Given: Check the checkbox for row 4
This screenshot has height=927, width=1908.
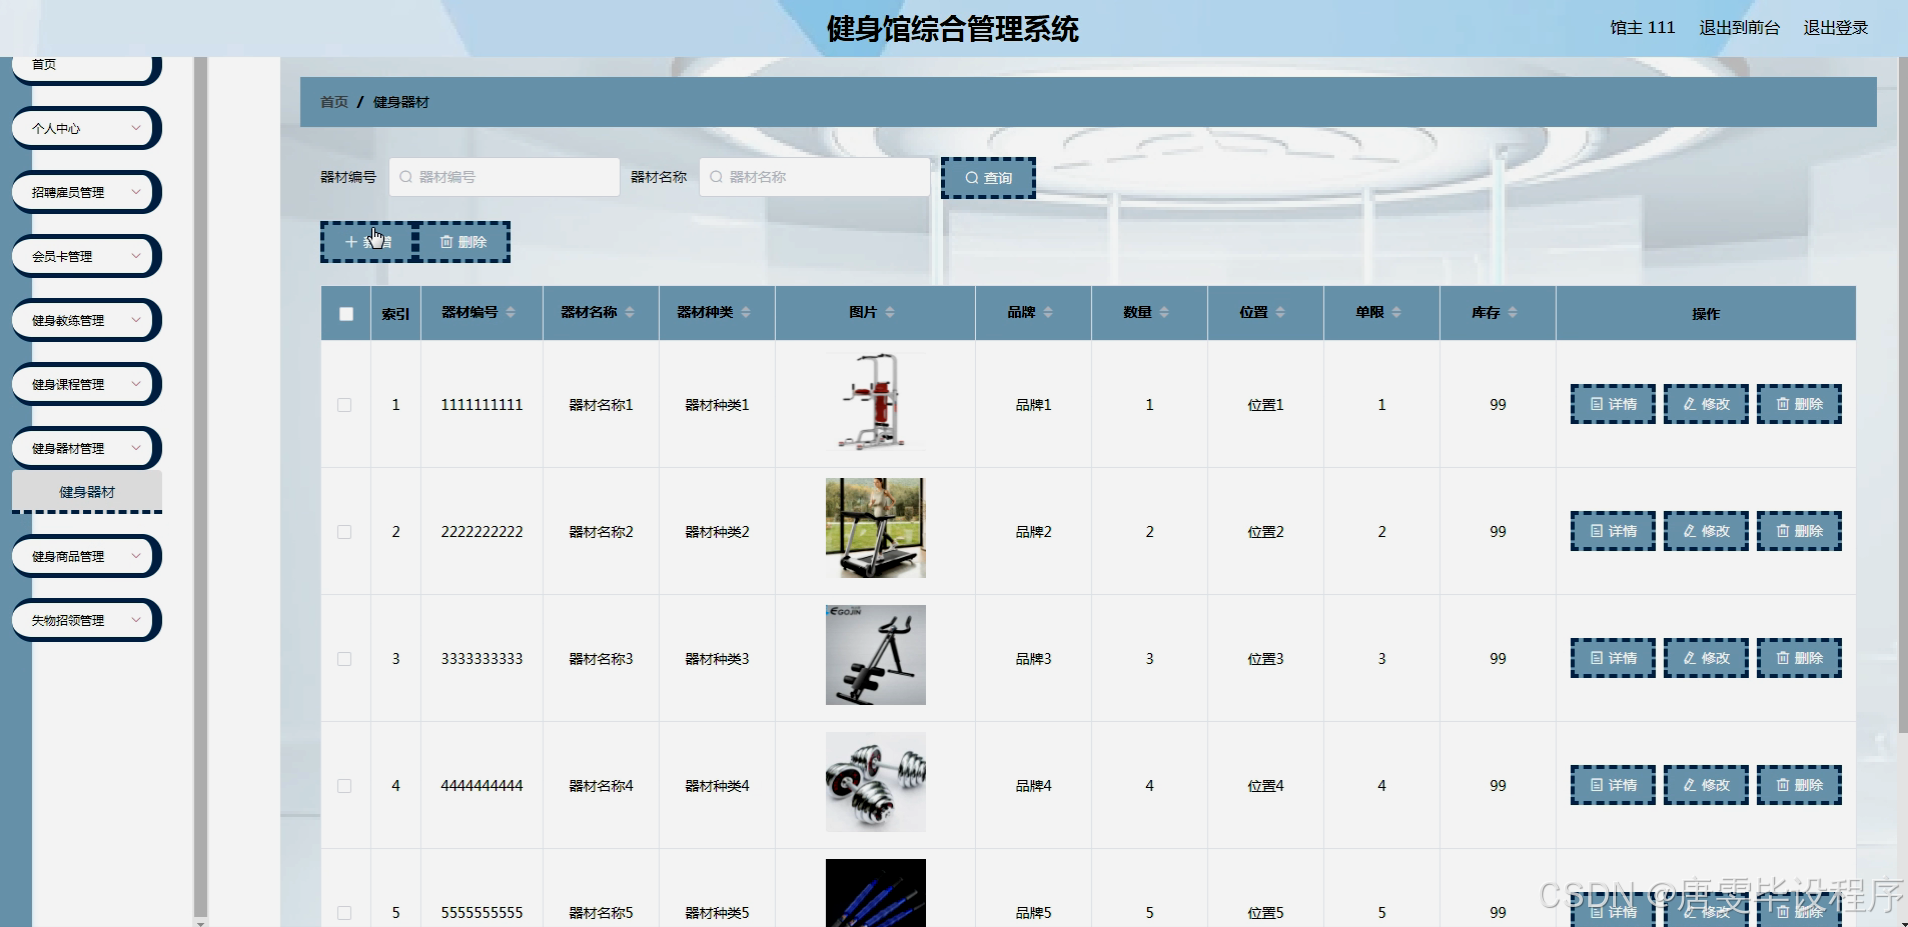Looking at the screenshot, I should click(x=345, y=786).
